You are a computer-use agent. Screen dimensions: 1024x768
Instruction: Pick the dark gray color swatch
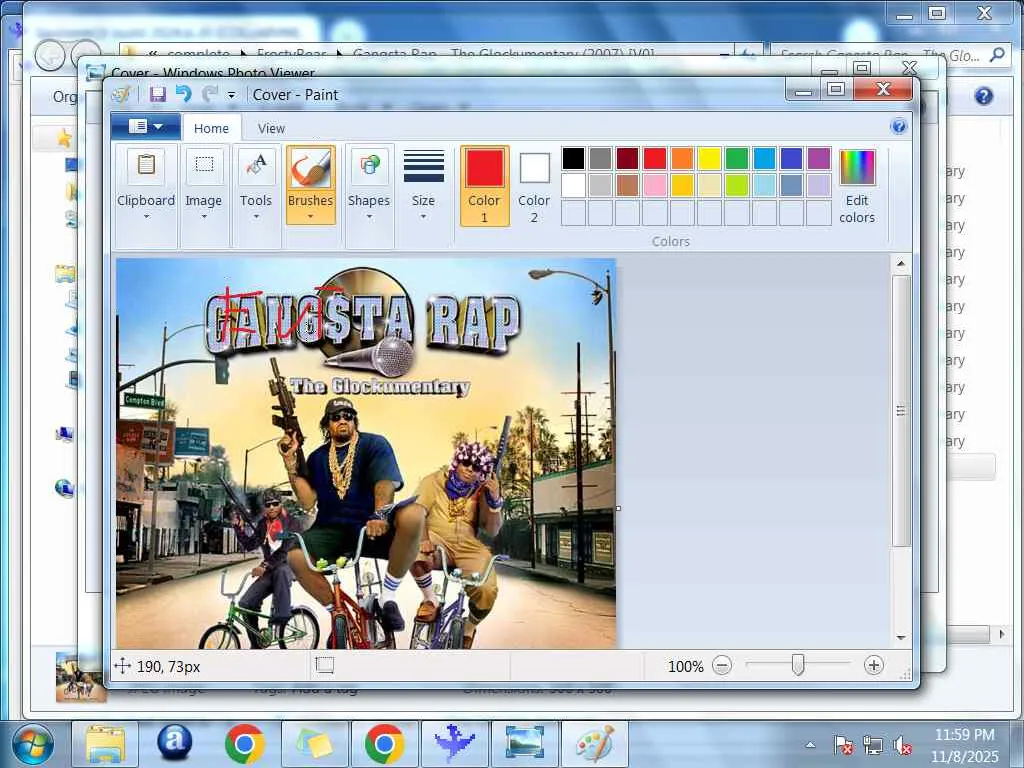point(600,158)
